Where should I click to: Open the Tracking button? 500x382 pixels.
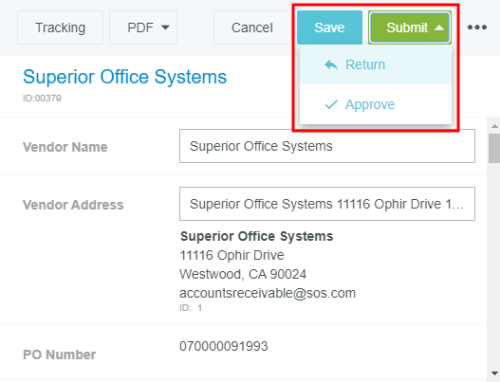coord(60,27)
